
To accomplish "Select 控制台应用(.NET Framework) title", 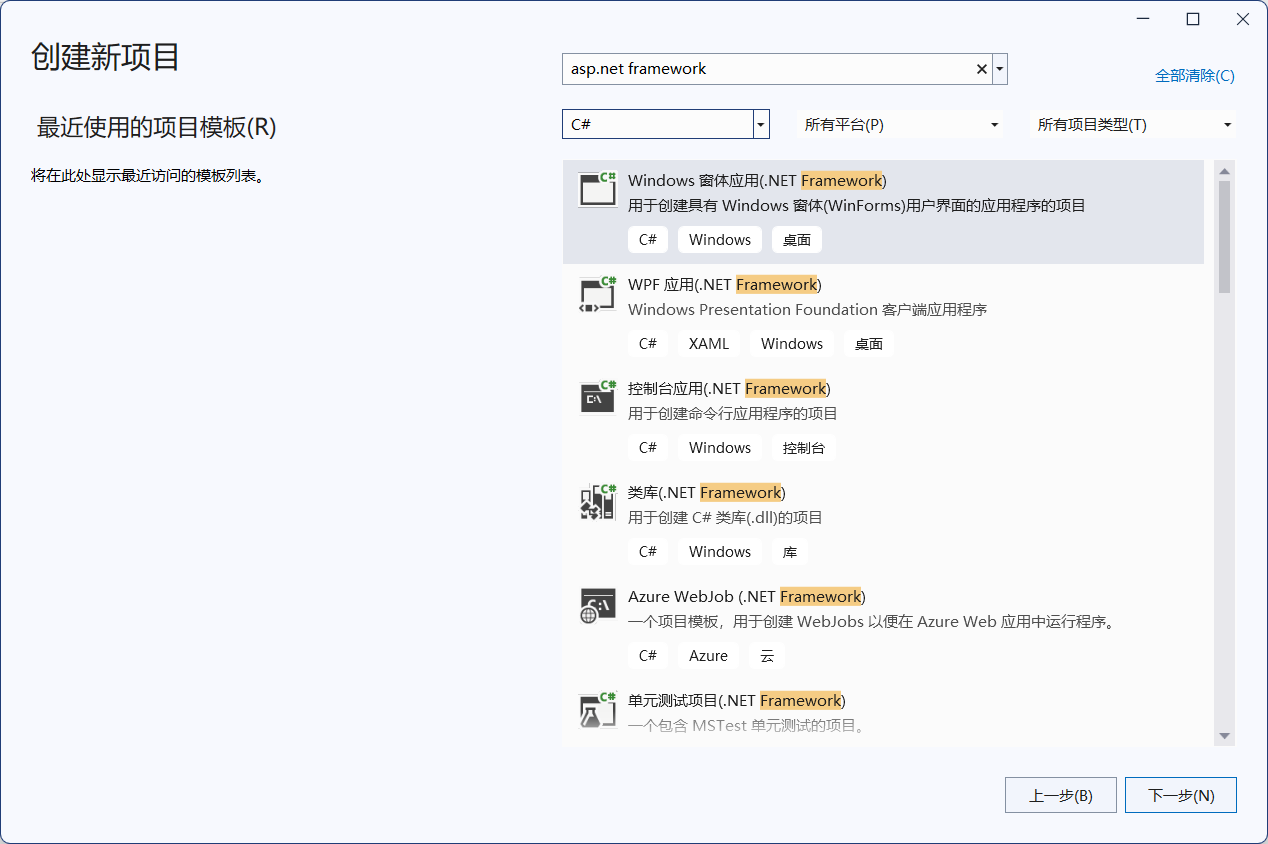I will (729, 389).
